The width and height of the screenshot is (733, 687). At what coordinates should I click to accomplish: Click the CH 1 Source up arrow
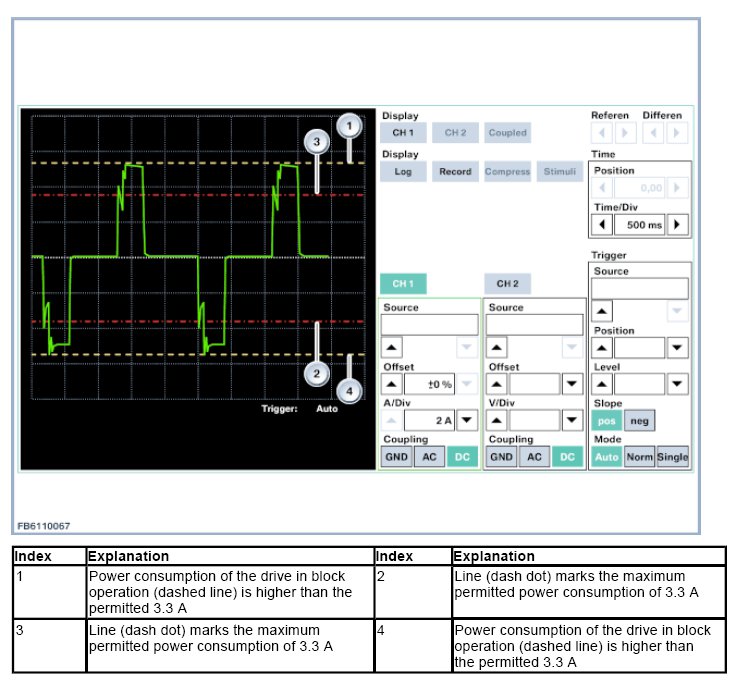392,348
